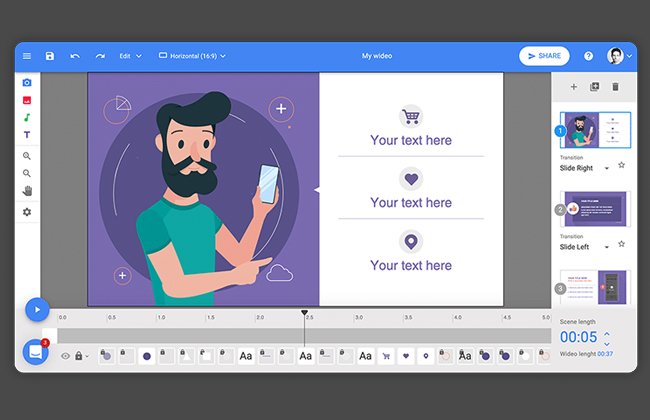This screenshot has height=420, width=650.
Task: Select the location pin icon on canvas
Action: [411, 242]
